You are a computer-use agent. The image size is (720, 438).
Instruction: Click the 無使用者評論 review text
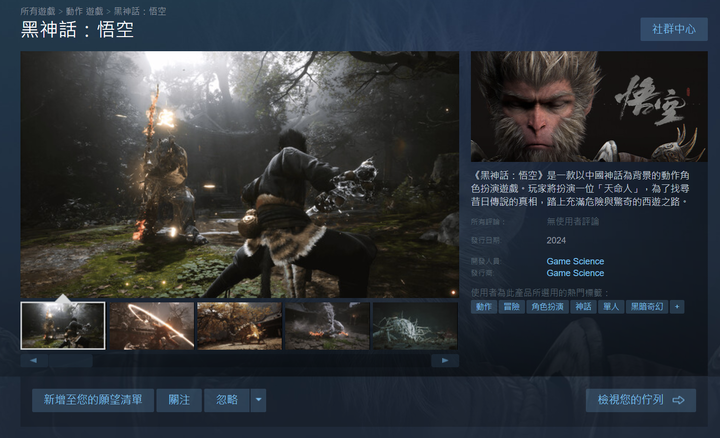[573, 222]
